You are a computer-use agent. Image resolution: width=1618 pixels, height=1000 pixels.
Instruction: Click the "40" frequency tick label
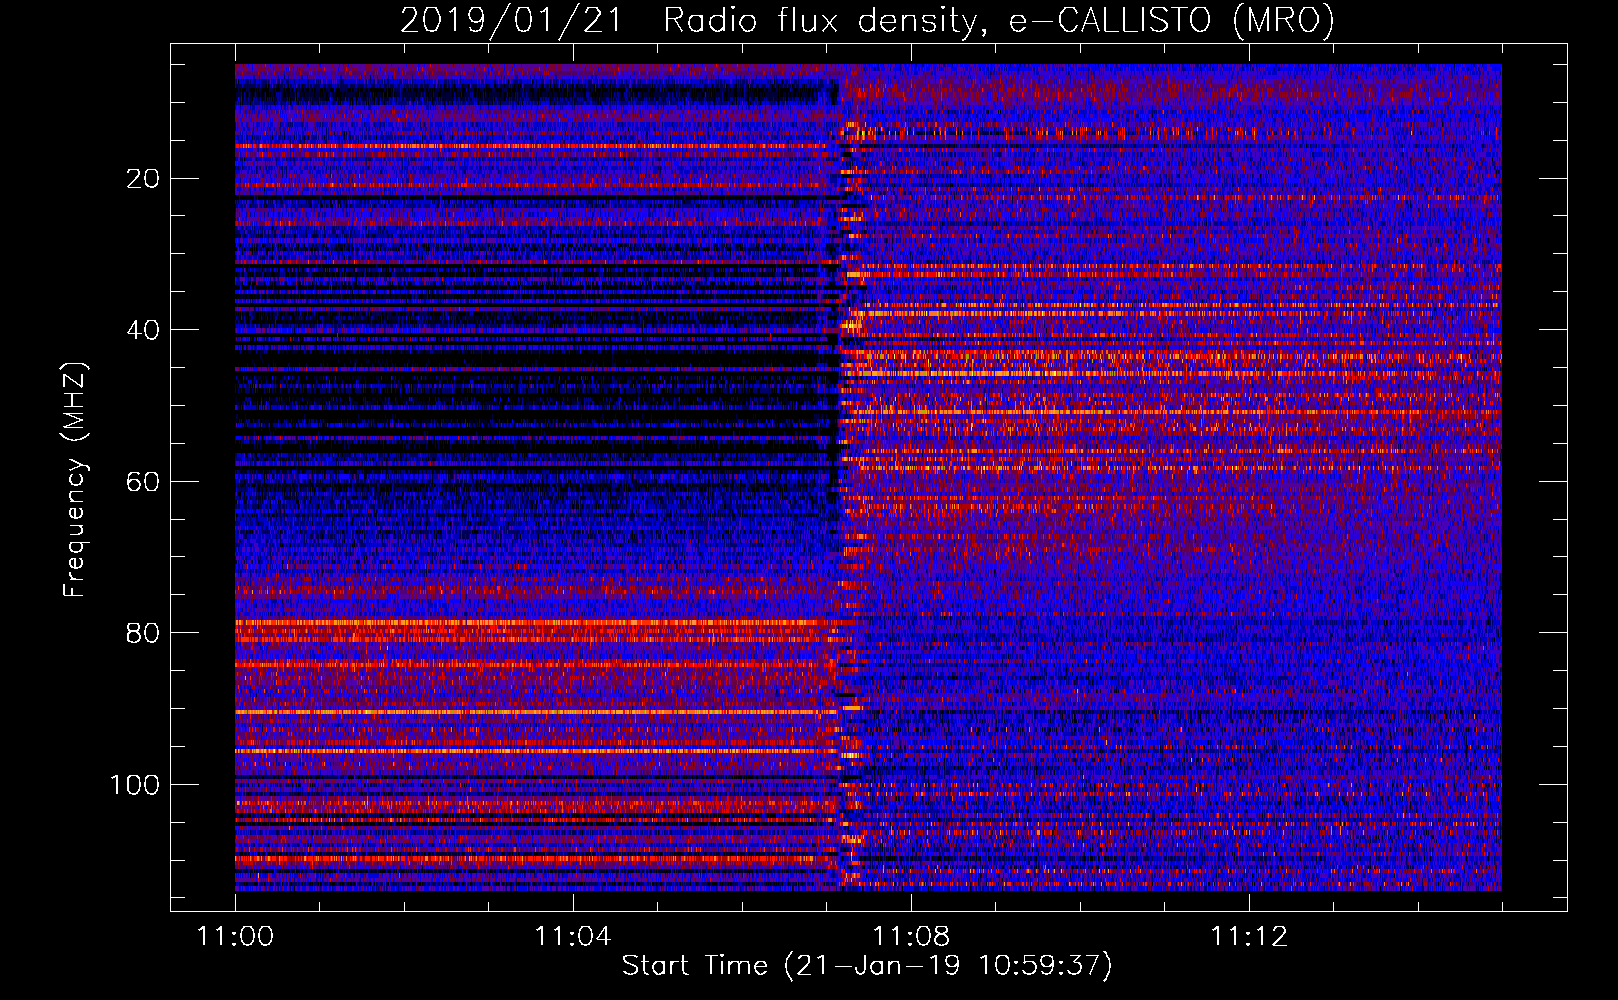click(x=144, y=330)
